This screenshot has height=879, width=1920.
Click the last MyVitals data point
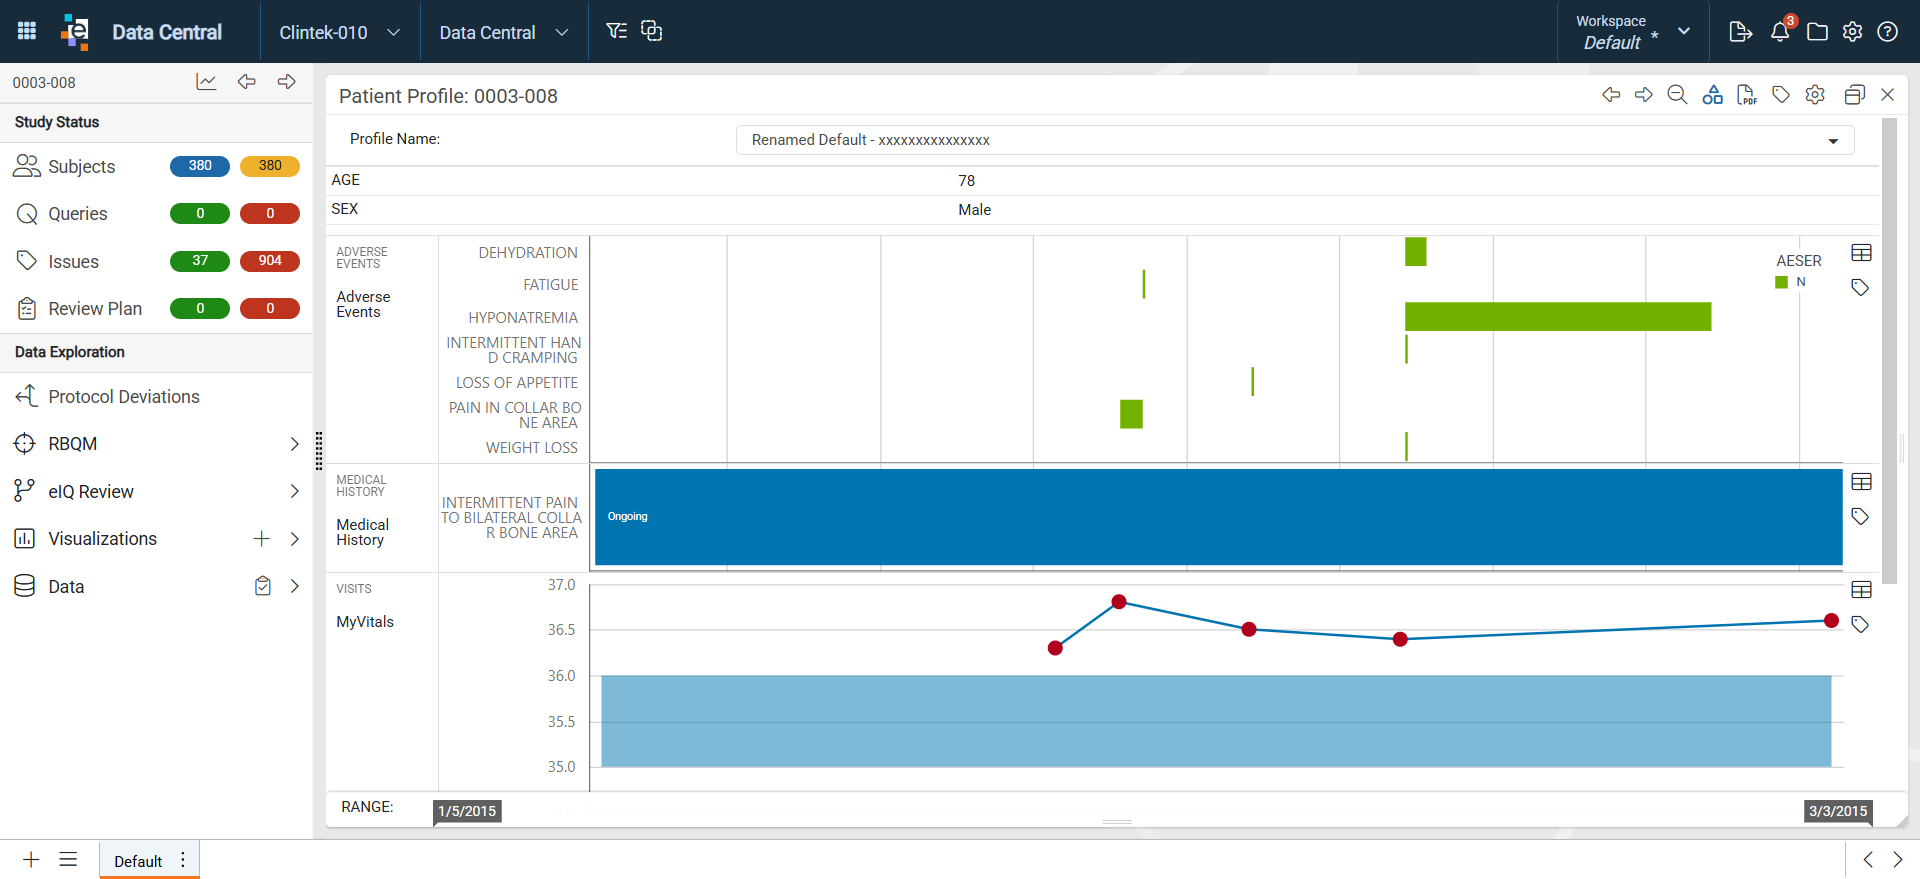point(1831,621)
